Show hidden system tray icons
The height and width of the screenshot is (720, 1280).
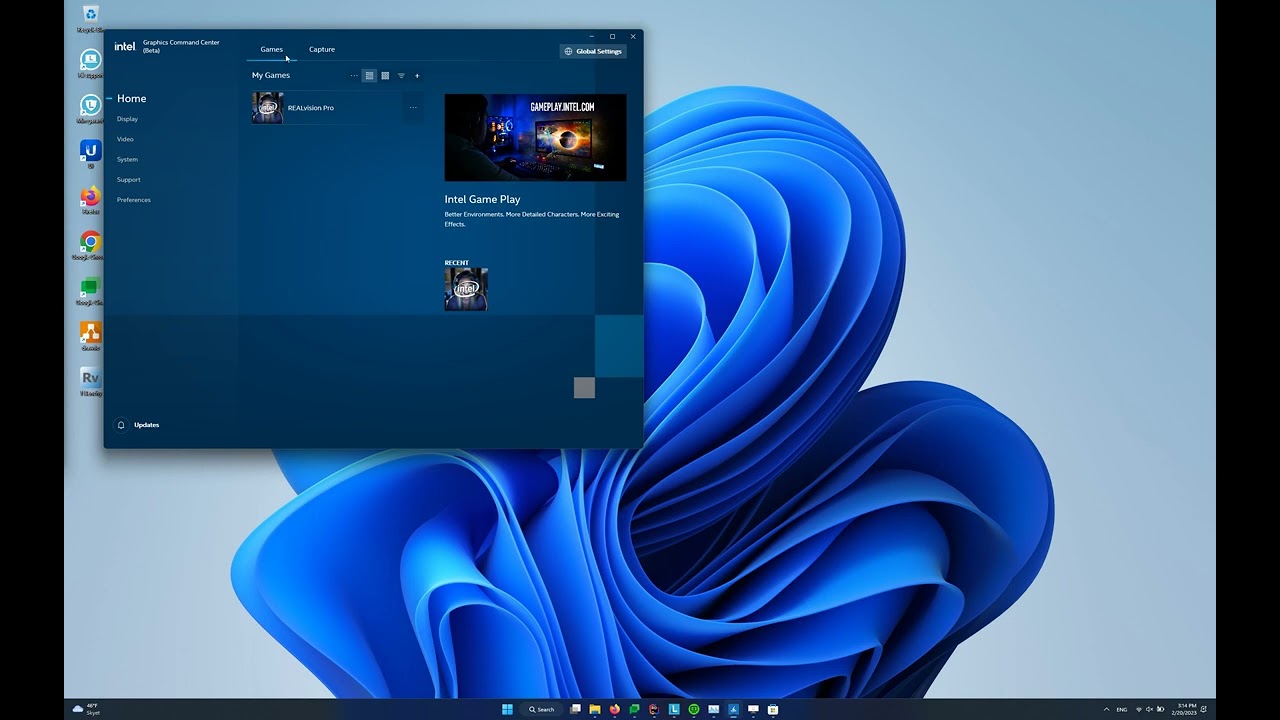[1106, 709]
